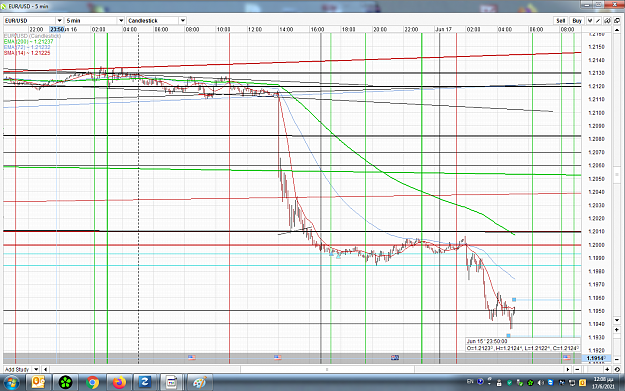Open the Candlestick chart type dropdown
The image size is (625, 391).
(x=183, y=20)
